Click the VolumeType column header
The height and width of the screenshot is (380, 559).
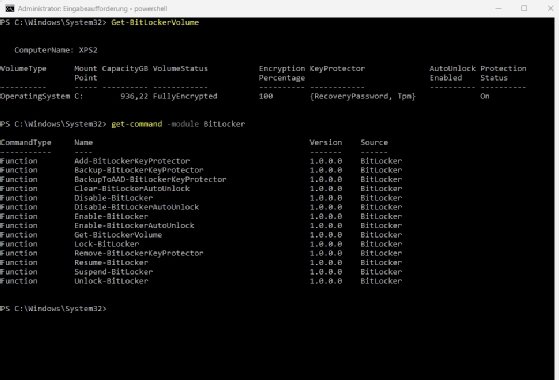(x=23, y=68)
